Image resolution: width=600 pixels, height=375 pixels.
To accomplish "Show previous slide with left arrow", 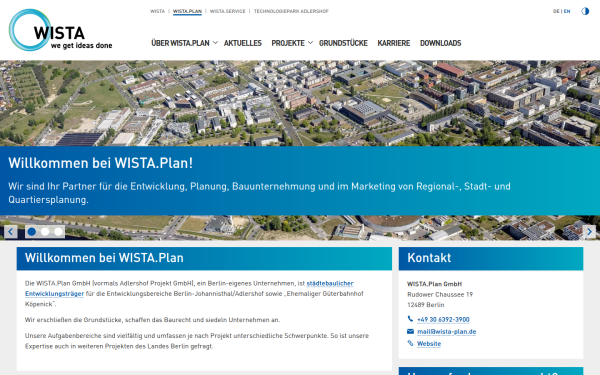I will coord(11,232).
